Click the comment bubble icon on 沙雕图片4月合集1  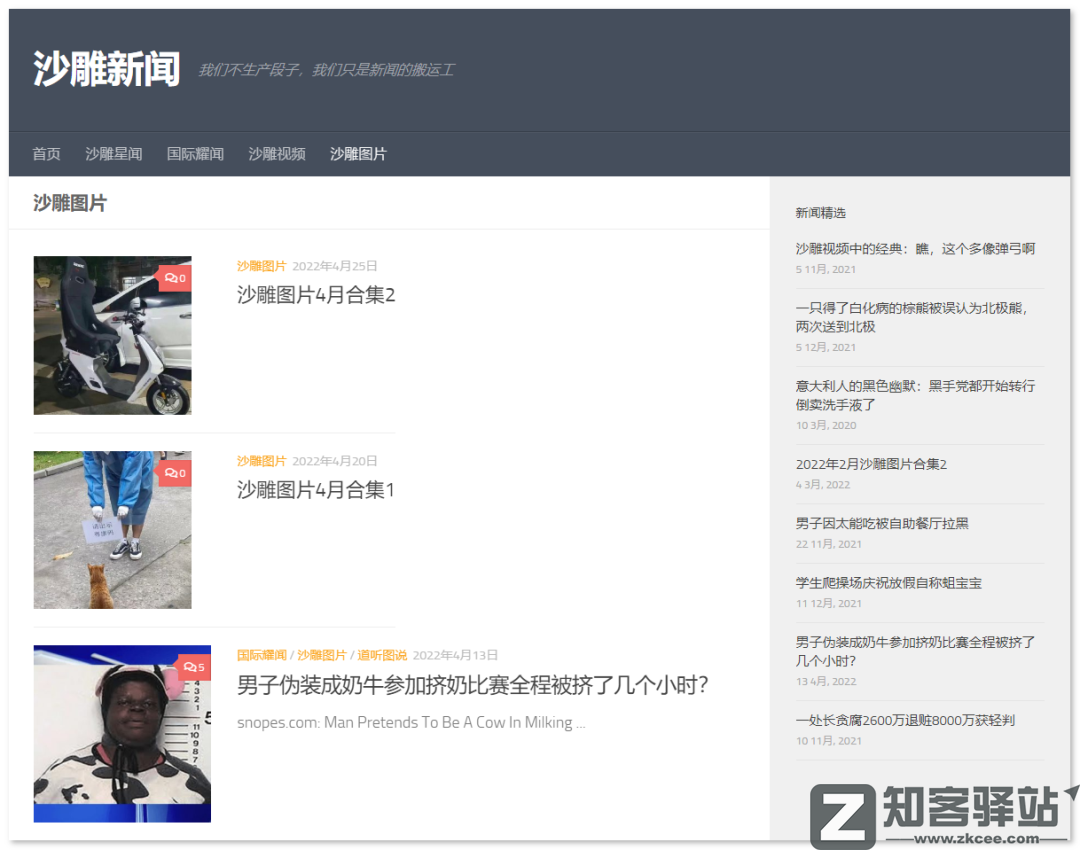(x=174, y=473)
